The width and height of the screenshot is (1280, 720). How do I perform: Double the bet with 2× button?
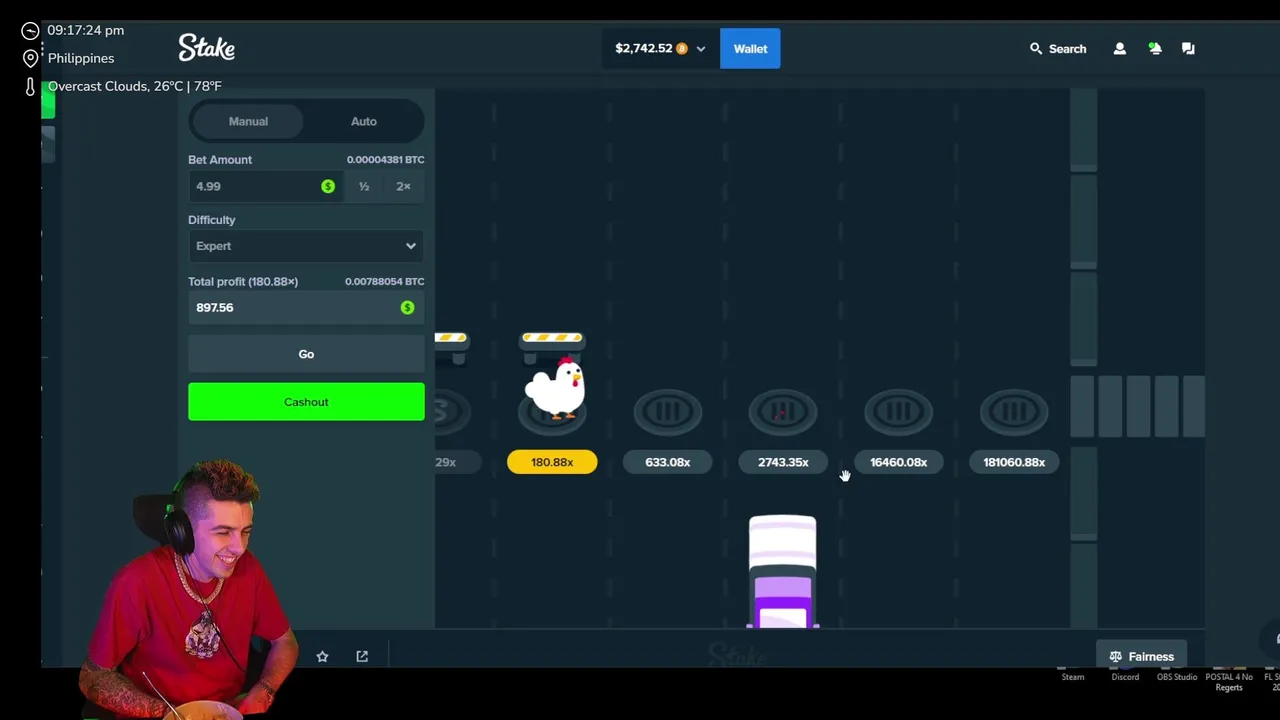point(403,186)
